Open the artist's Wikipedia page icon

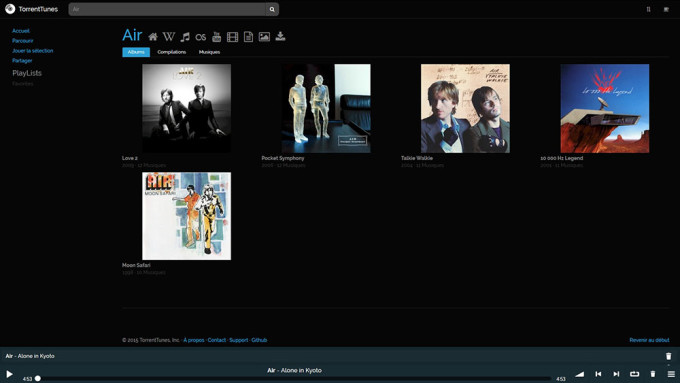point(169,37)
